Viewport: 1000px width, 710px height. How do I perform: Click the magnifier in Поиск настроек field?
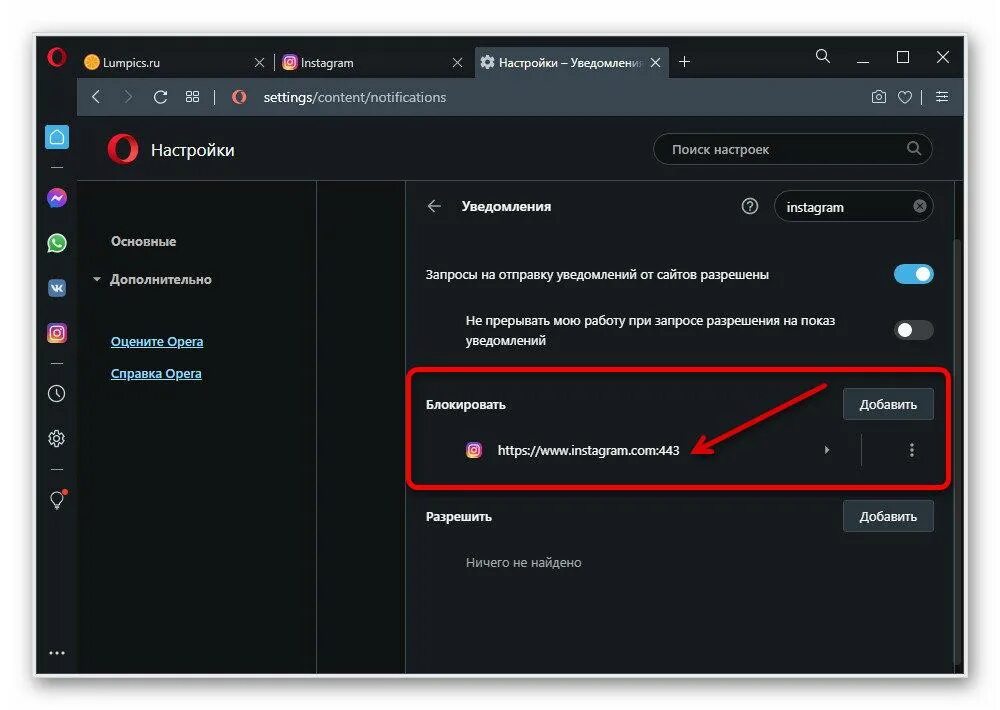coord(914,149)
